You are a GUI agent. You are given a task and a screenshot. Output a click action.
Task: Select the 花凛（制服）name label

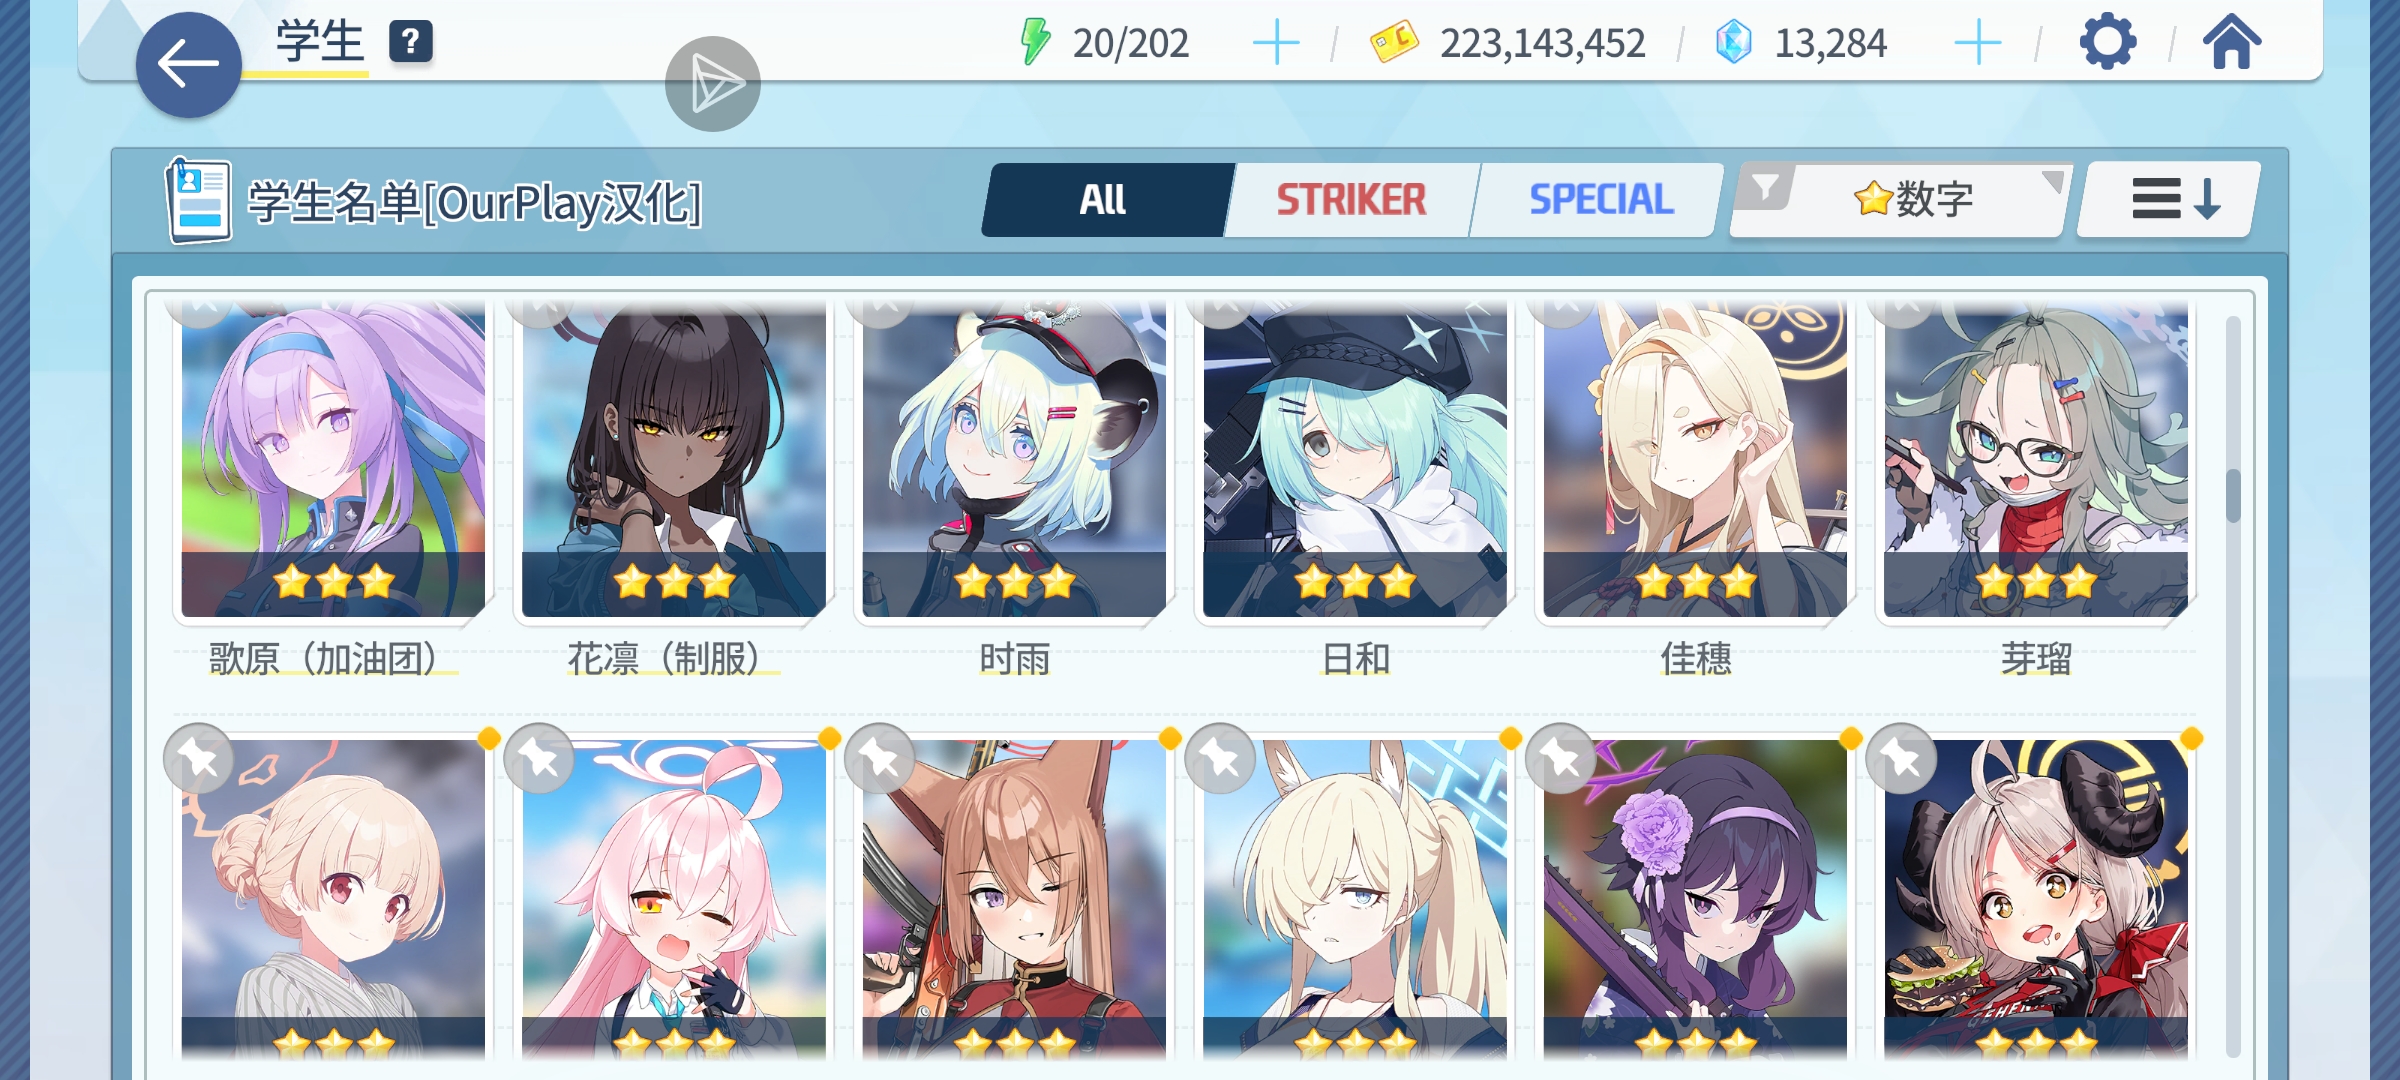point(664,659)
